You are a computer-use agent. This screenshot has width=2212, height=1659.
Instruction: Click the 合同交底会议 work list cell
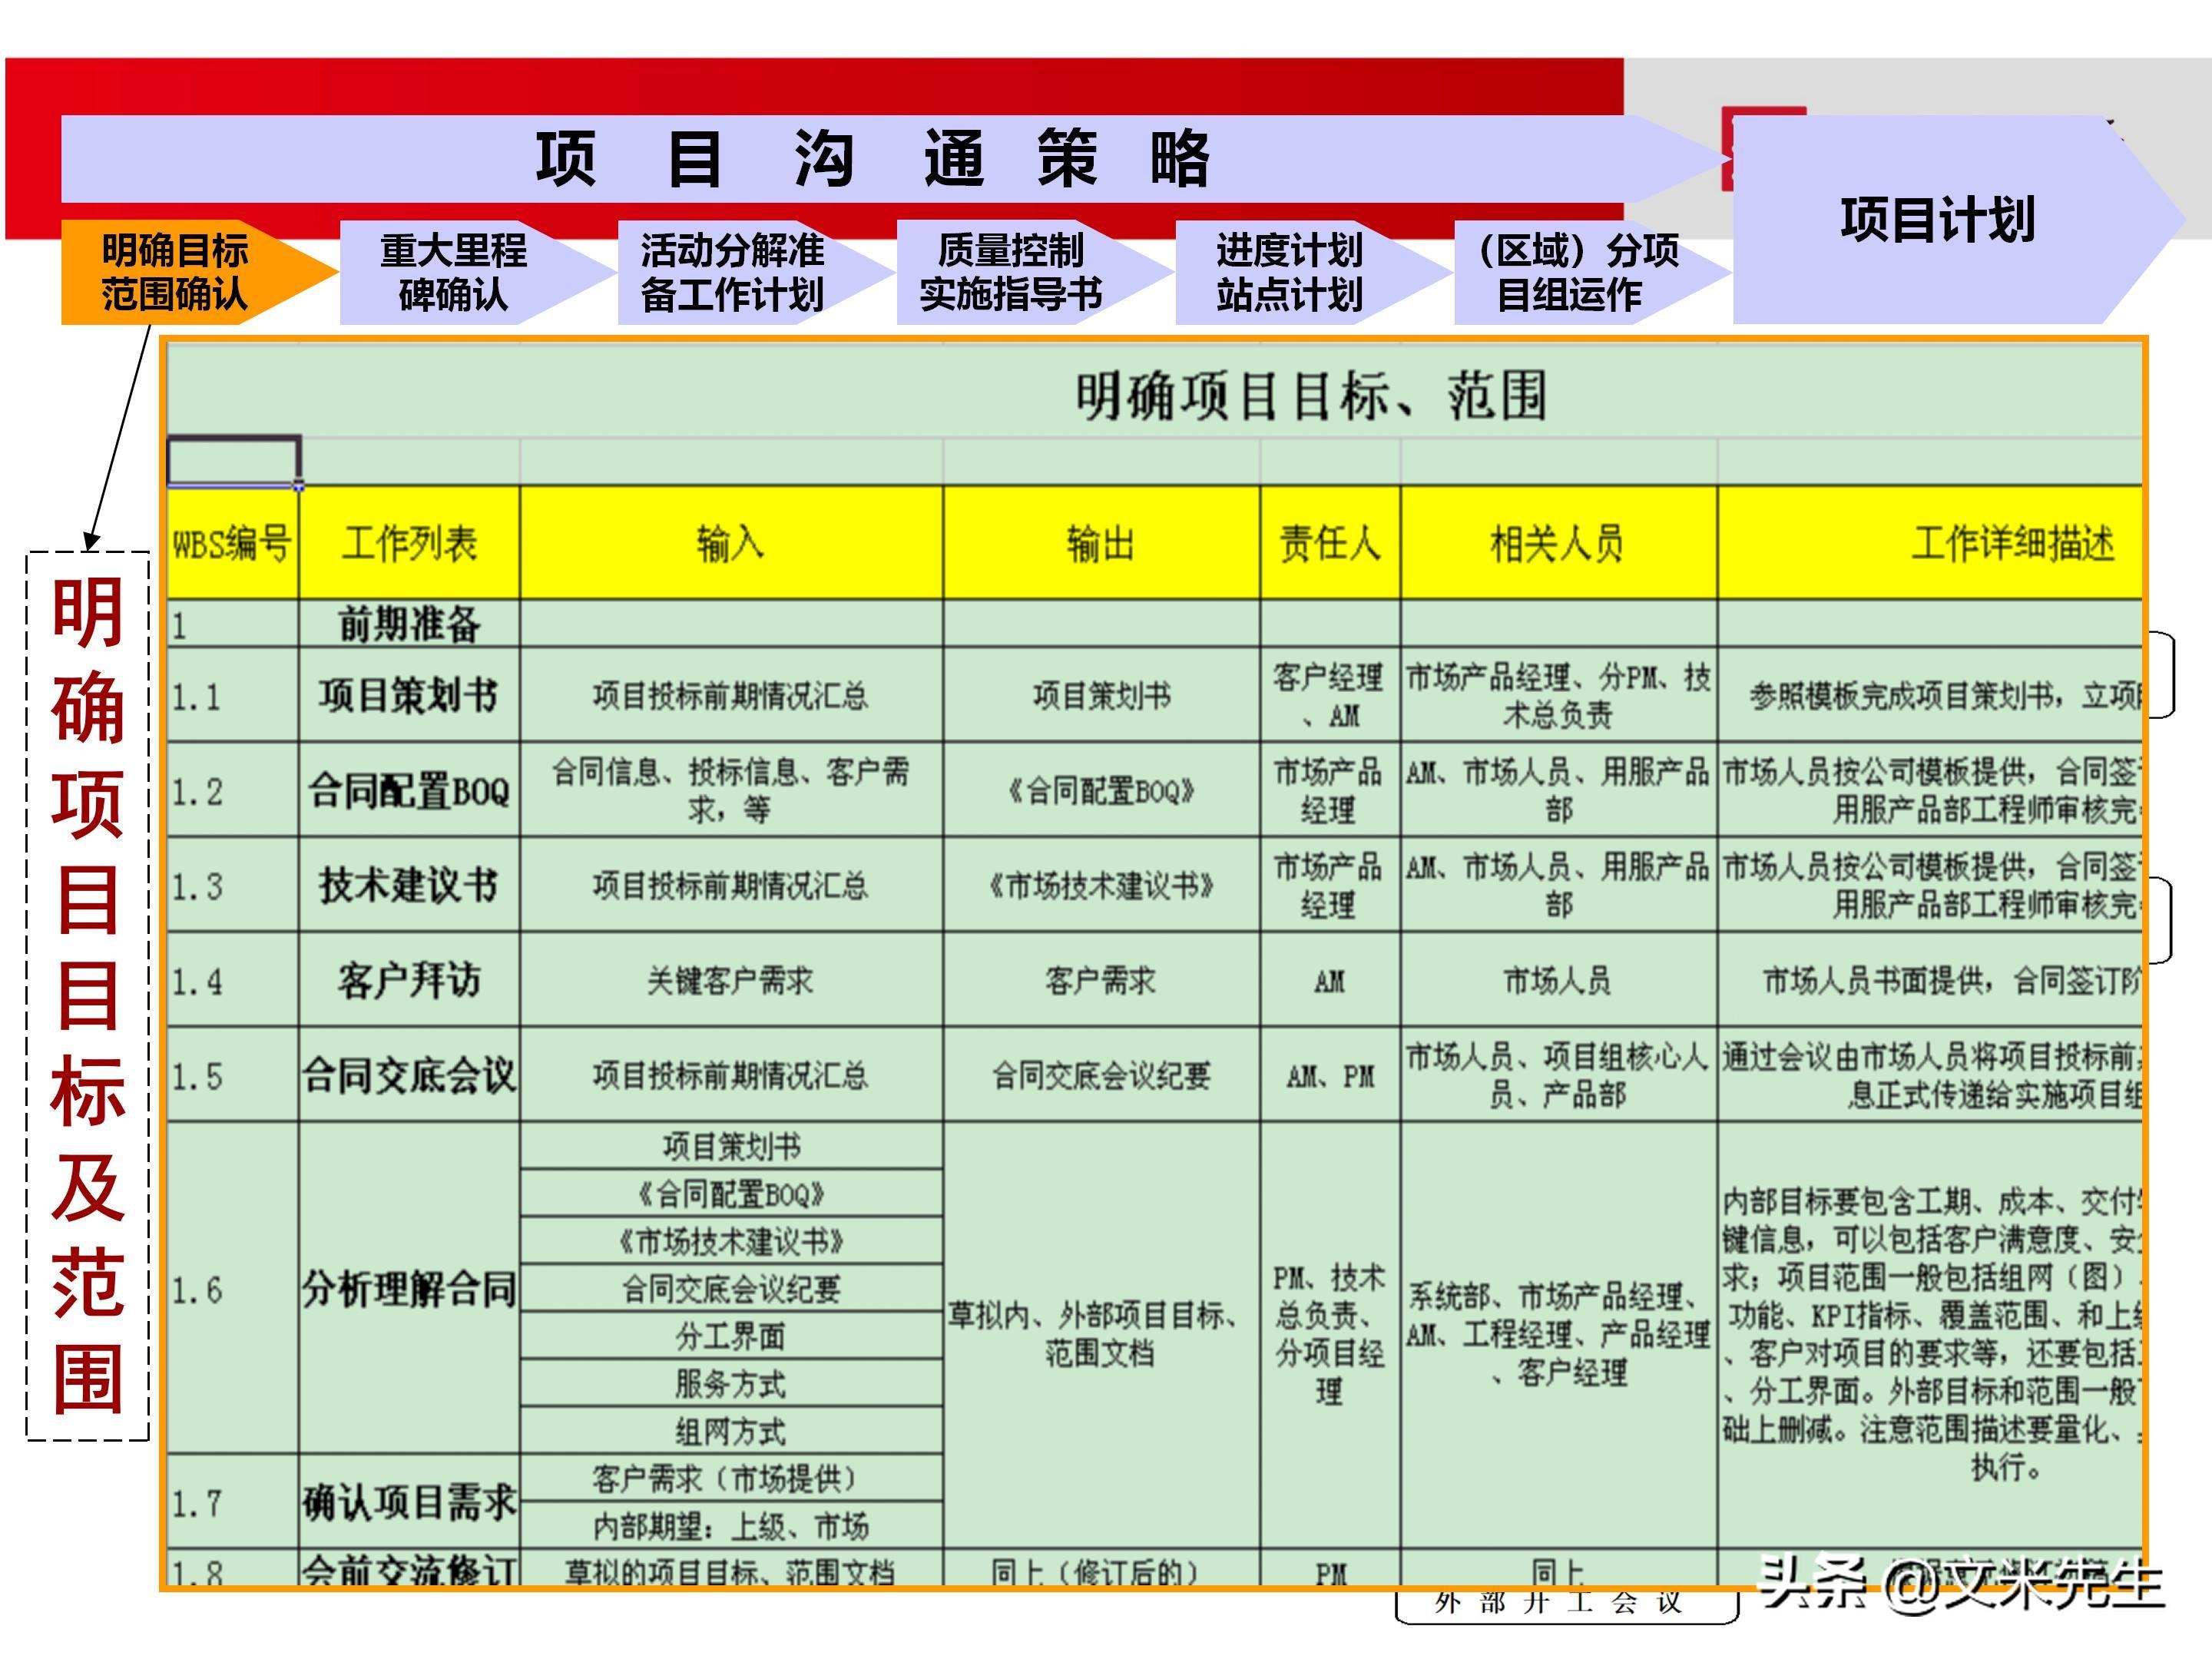[409, 1074]
